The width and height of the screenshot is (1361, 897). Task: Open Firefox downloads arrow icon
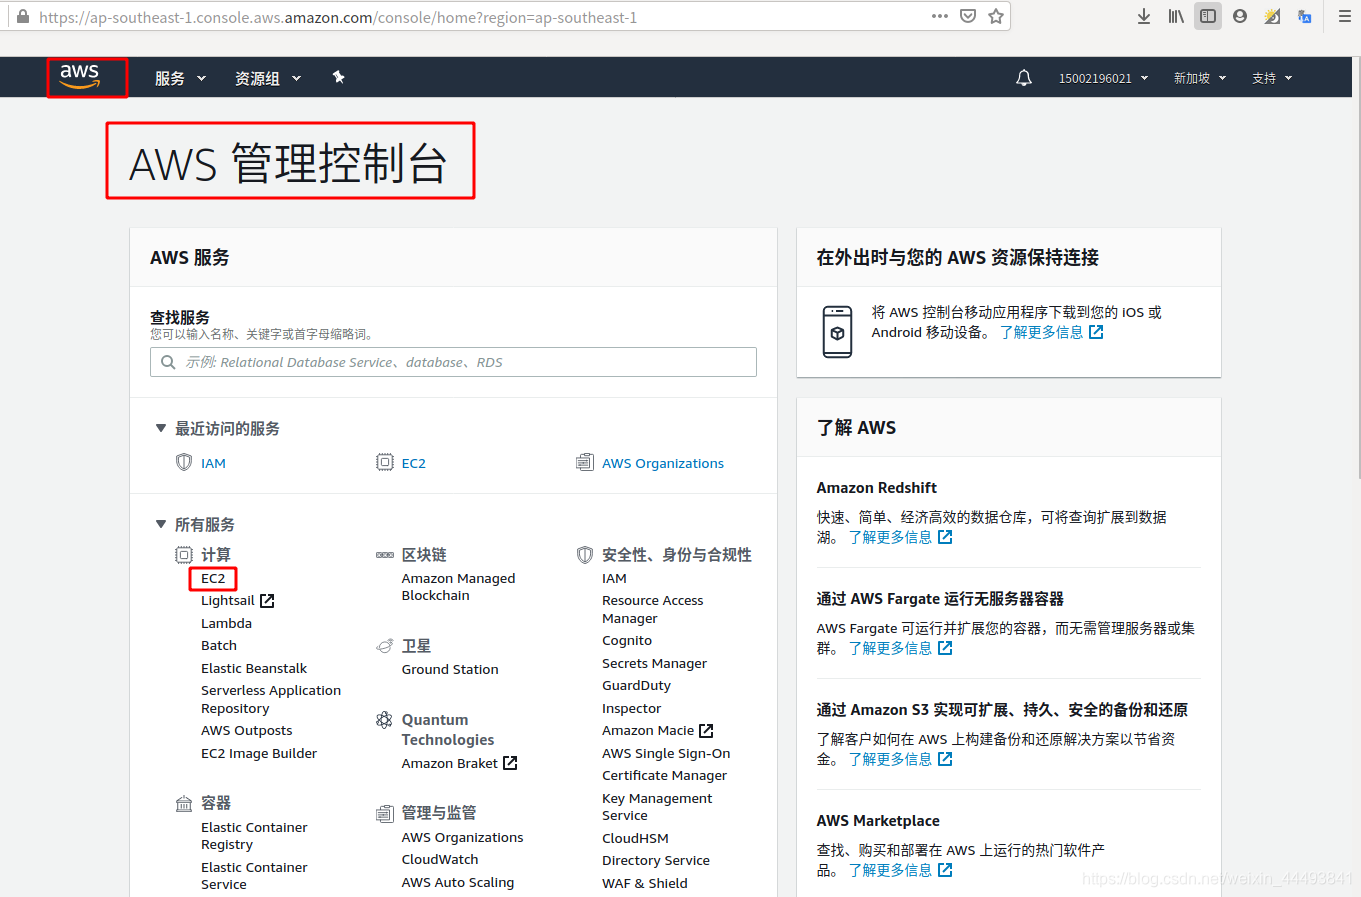click(1144, 16)
